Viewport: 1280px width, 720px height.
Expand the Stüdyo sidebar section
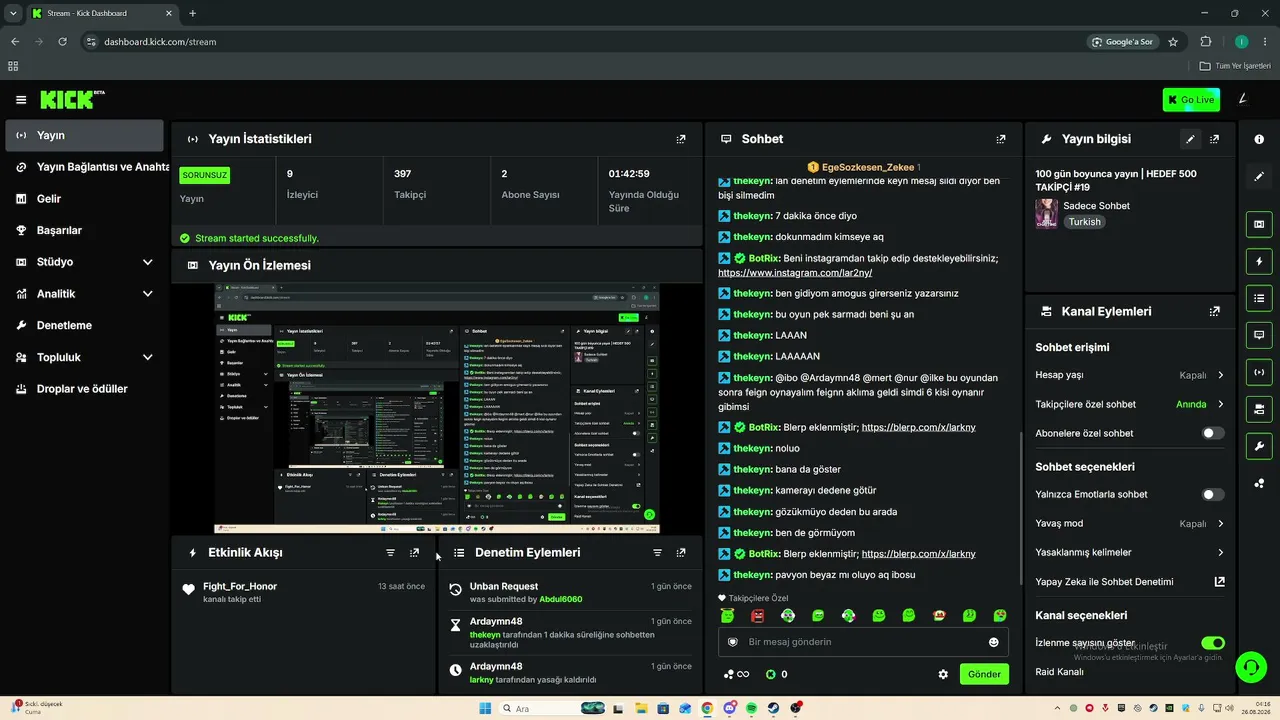85,262
